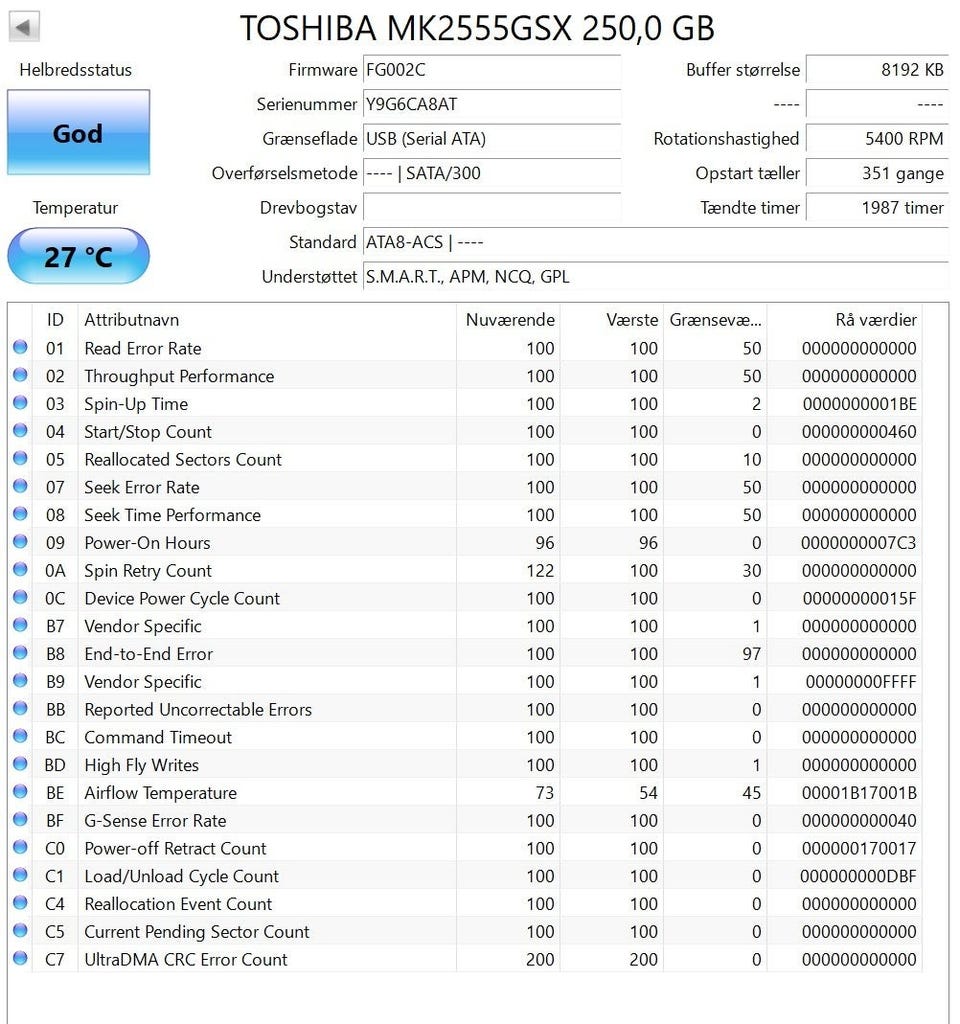Click the status dot for Spin Retry Count
This screenshot has width=960, height=1024.
(20, 570)
